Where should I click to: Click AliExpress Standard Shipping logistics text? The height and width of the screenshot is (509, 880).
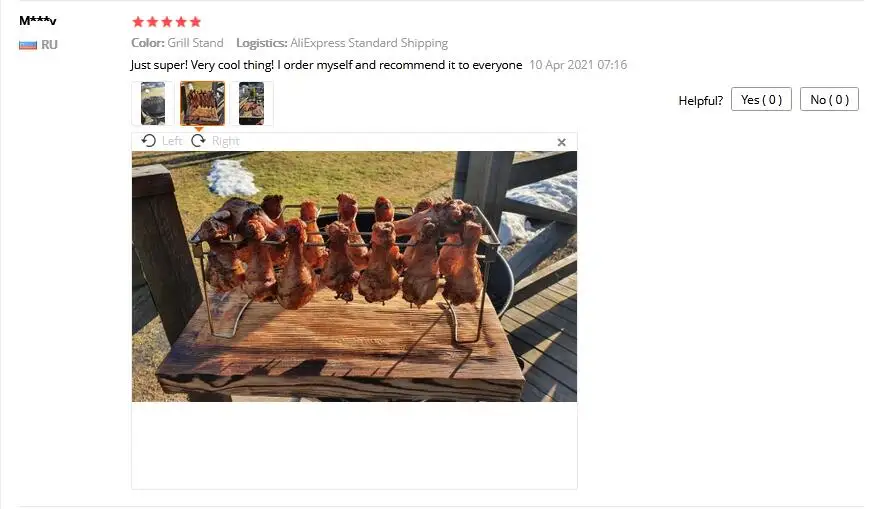pyautogui.click(x=369, y=43)
